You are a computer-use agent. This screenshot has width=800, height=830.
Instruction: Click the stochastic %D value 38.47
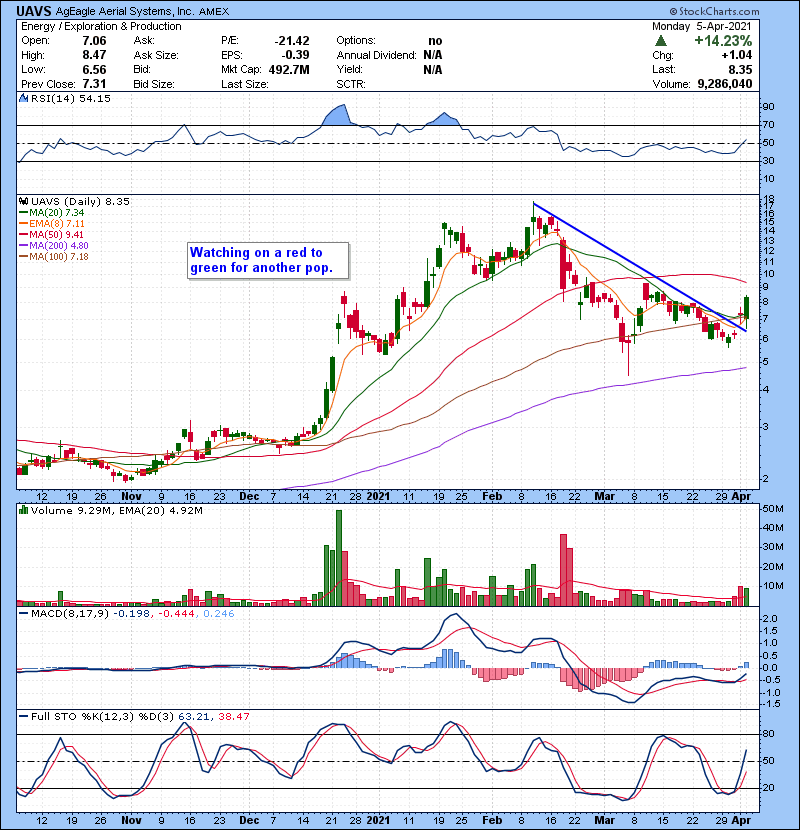pyautogui.click(x=233, y=717)
